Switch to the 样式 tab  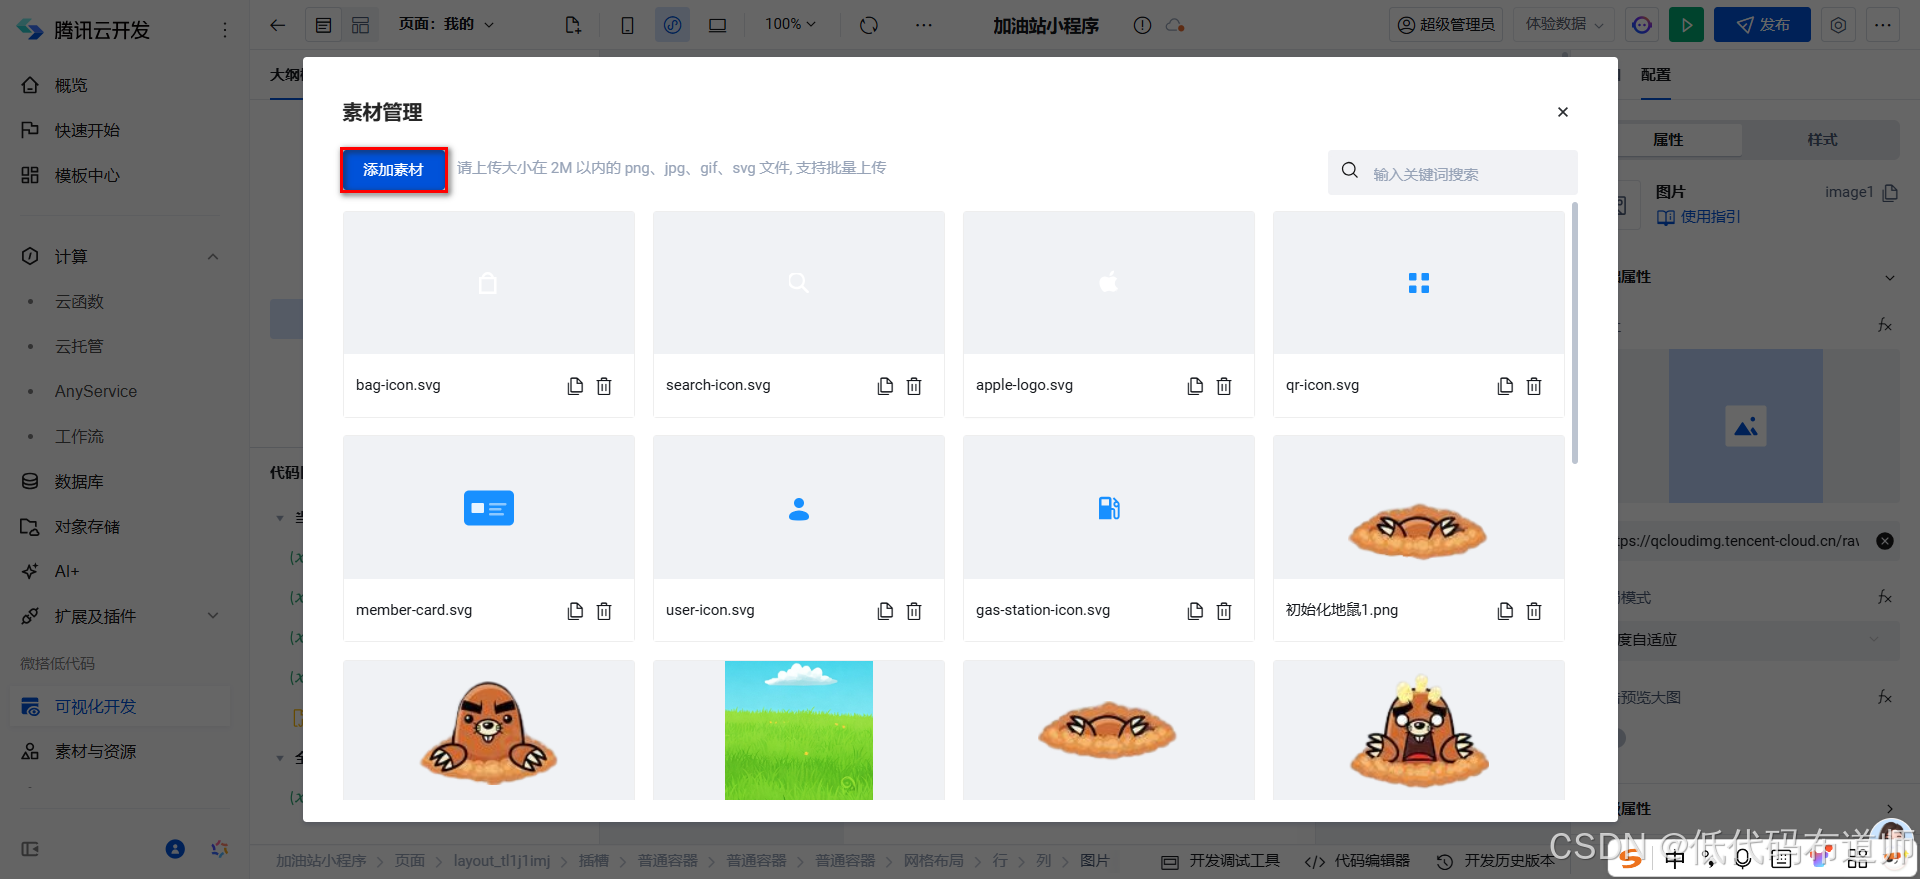1822,140
